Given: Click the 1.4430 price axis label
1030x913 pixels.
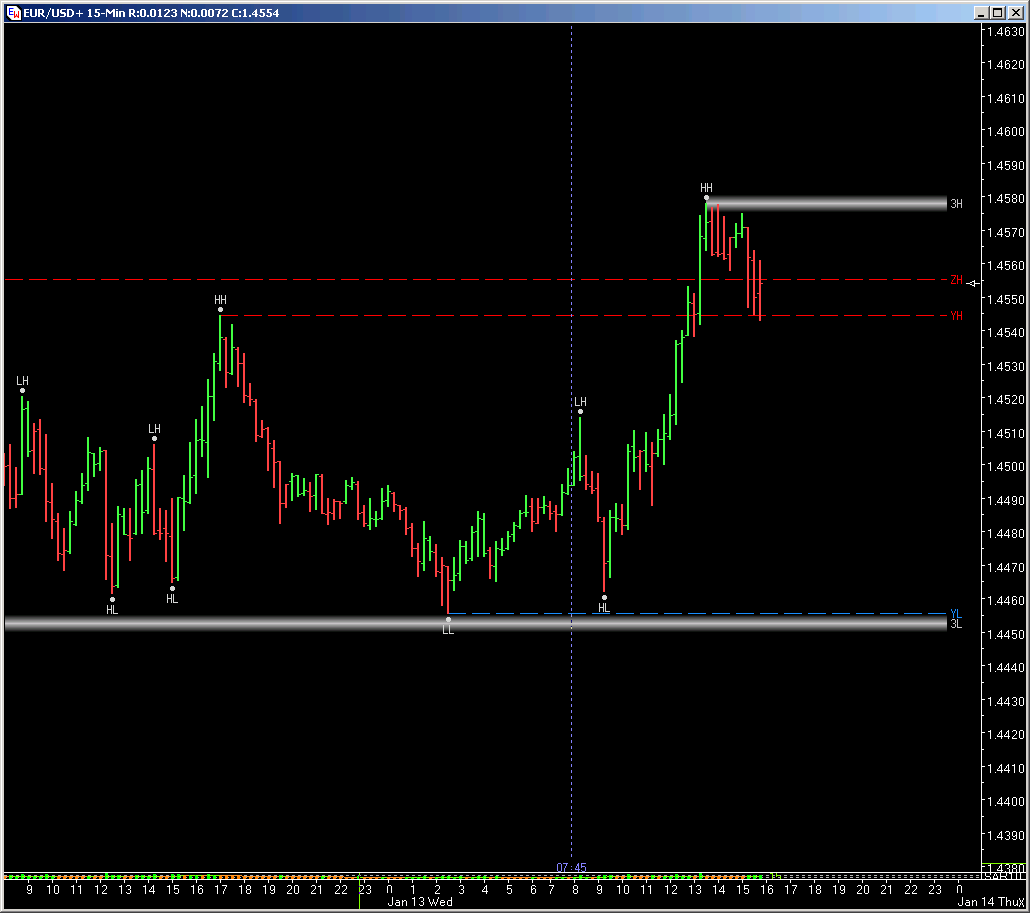Looking at the screenshot, I should pos(1006,701).
